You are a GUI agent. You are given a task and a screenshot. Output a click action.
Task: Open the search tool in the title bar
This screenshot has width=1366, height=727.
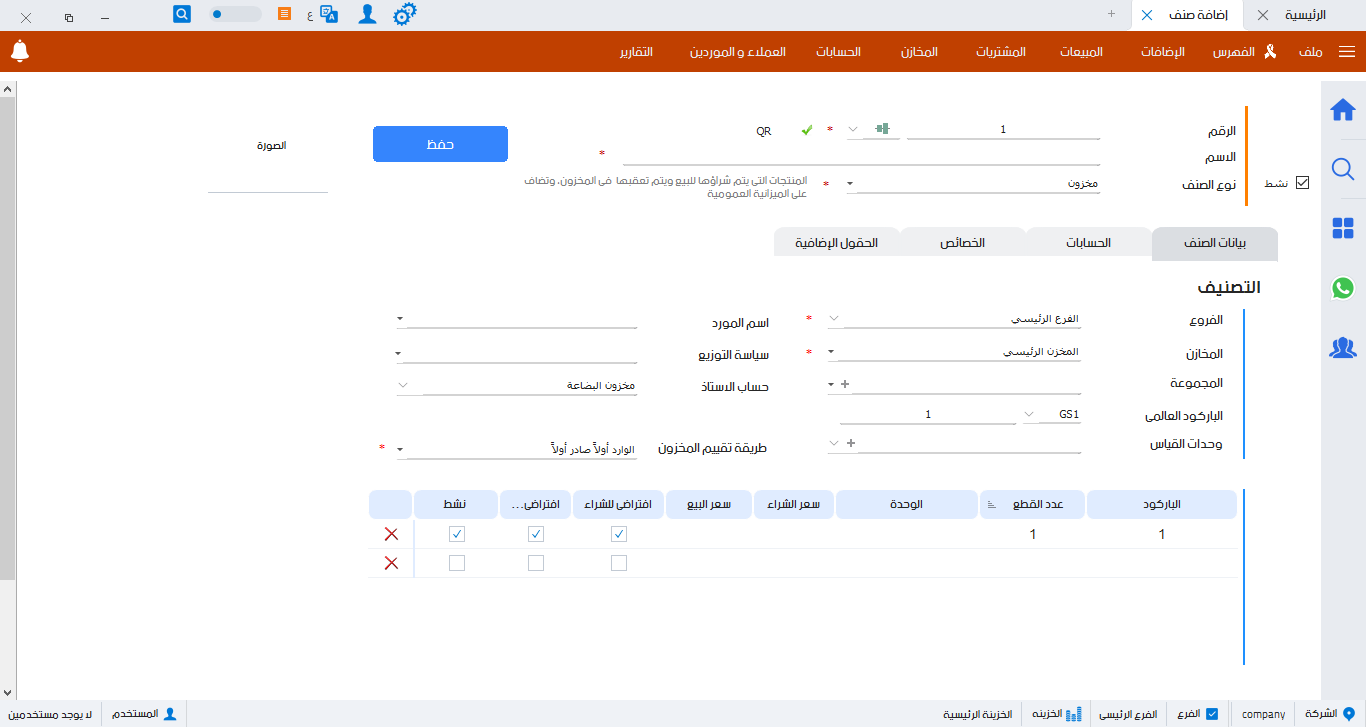point(181,14)
